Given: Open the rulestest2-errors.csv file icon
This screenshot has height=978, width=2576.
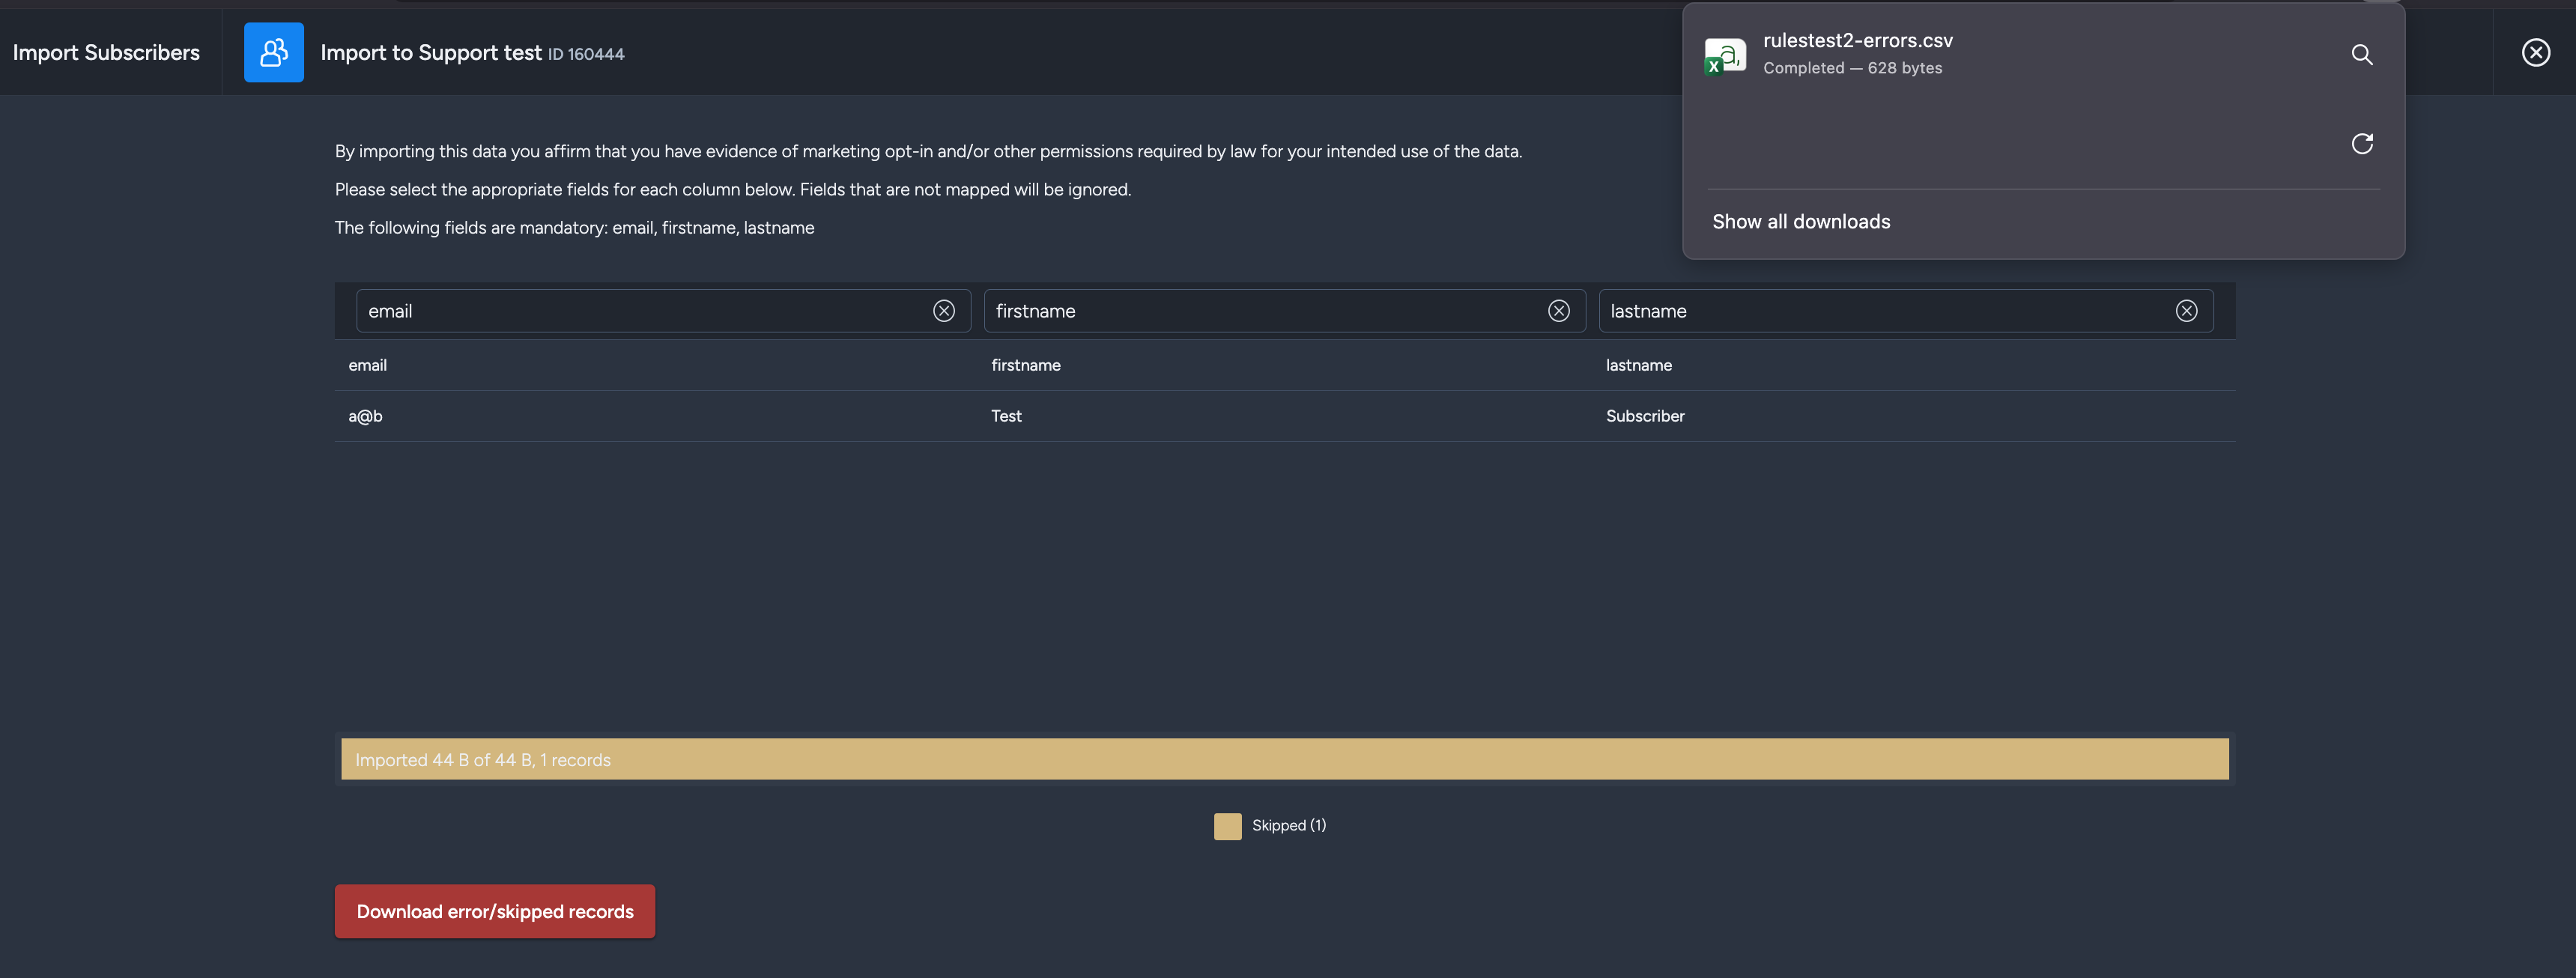Looking at the screenshot, I should tap(1725, 55).
